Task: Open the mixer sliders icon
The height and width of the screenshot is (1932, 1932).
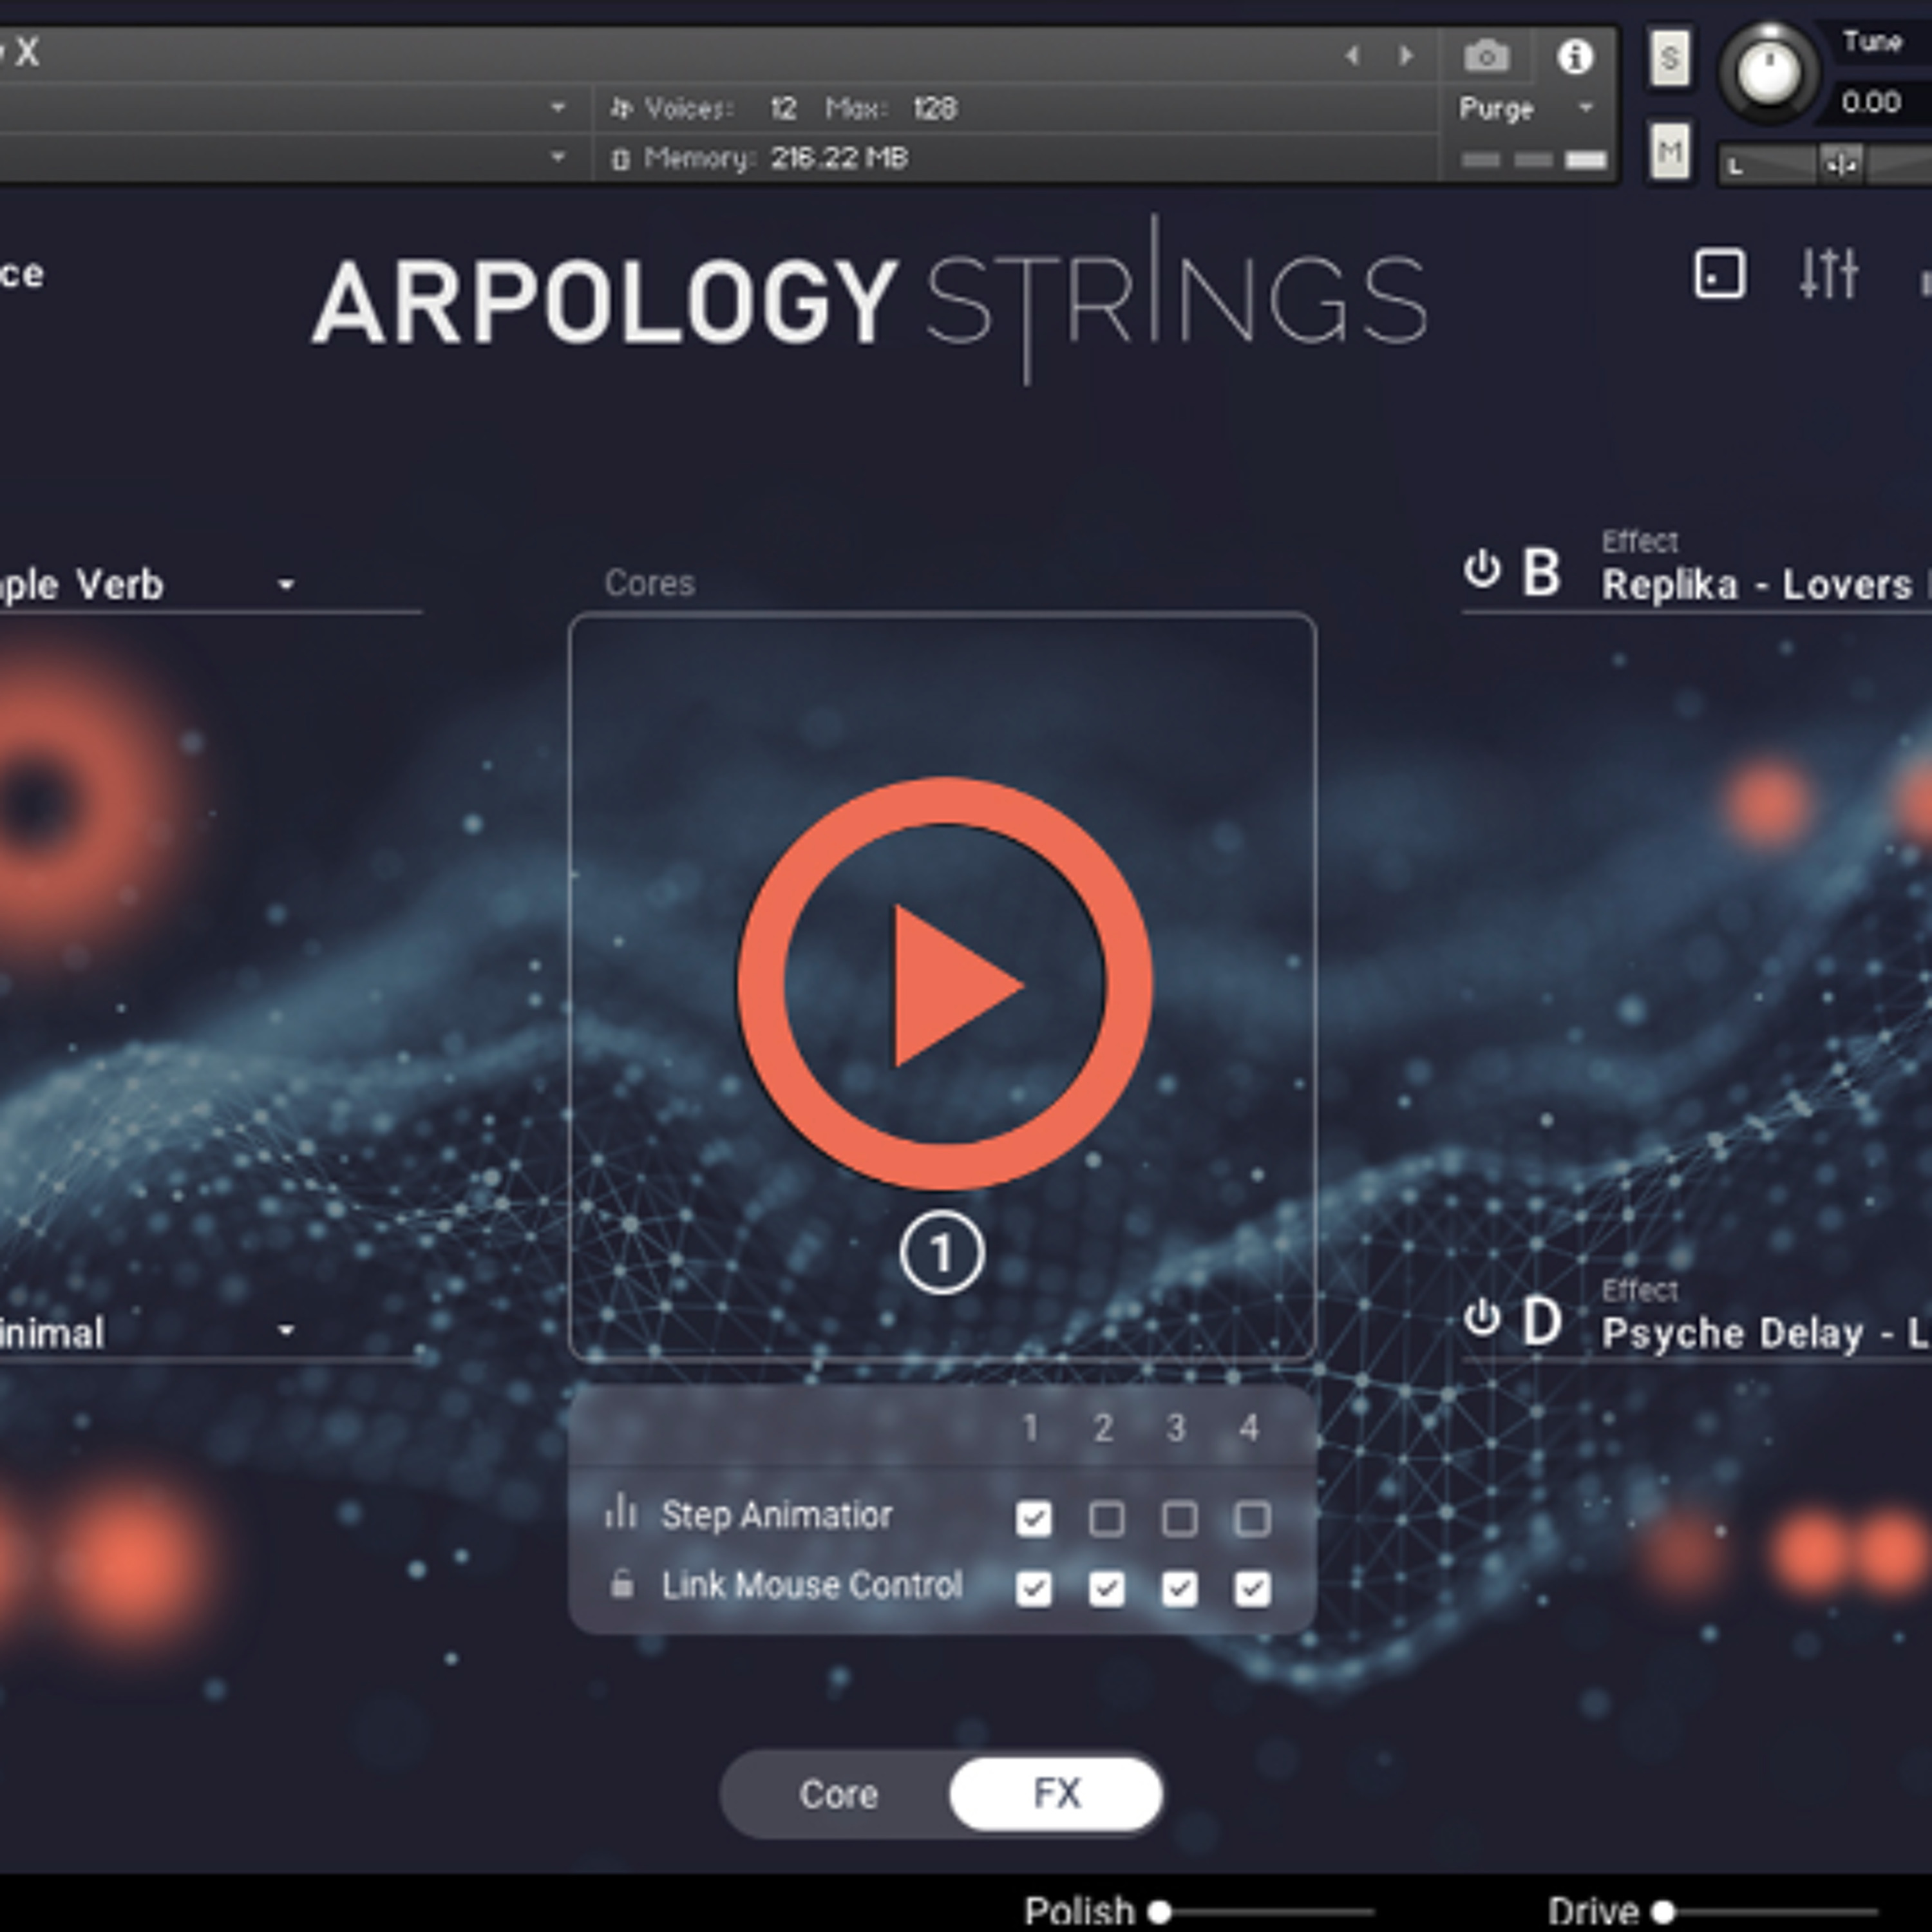Action: click(1828, 273)
